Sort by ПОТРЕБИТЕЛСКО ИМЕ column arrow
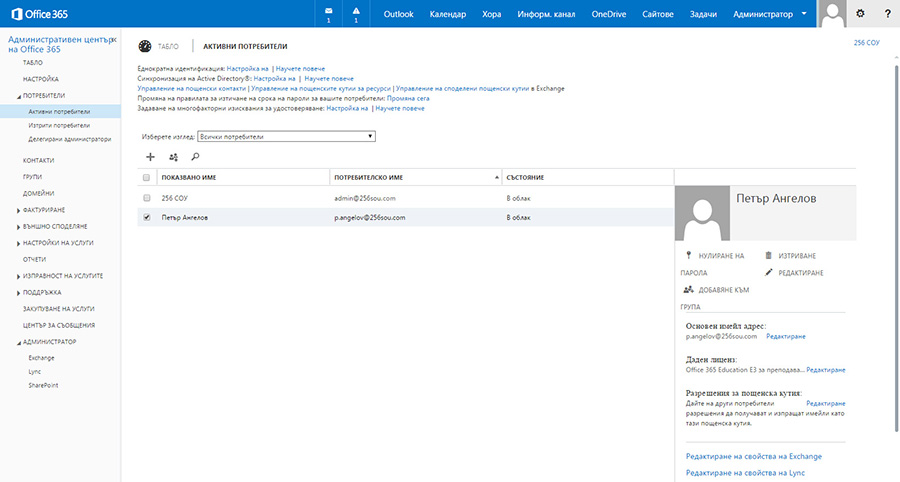 coord(496,178)
